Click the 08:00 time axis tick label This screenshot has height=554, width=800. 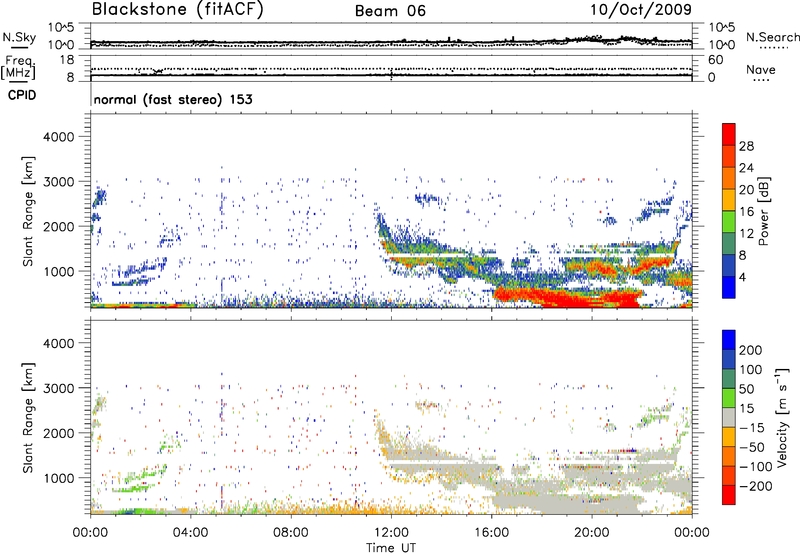291,533
